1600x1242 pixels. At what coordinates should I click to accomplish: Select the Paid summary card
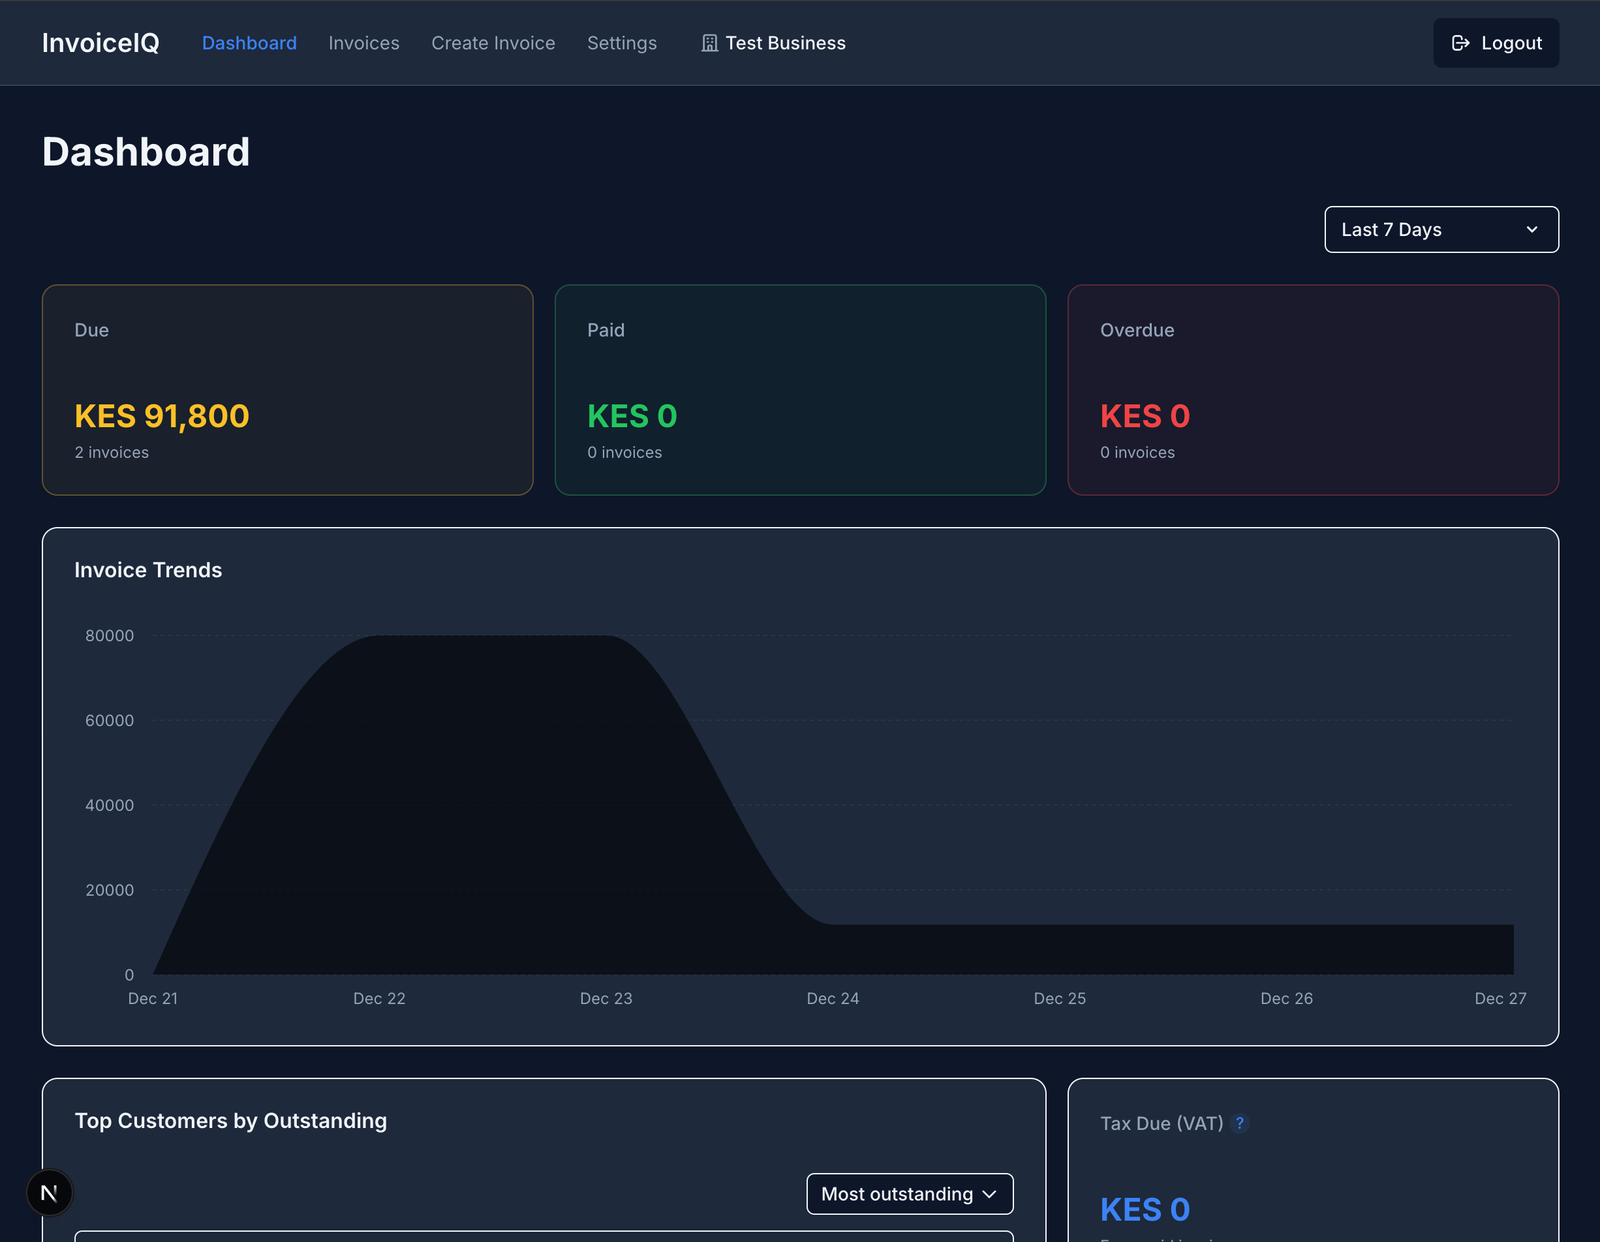point(800,390)
